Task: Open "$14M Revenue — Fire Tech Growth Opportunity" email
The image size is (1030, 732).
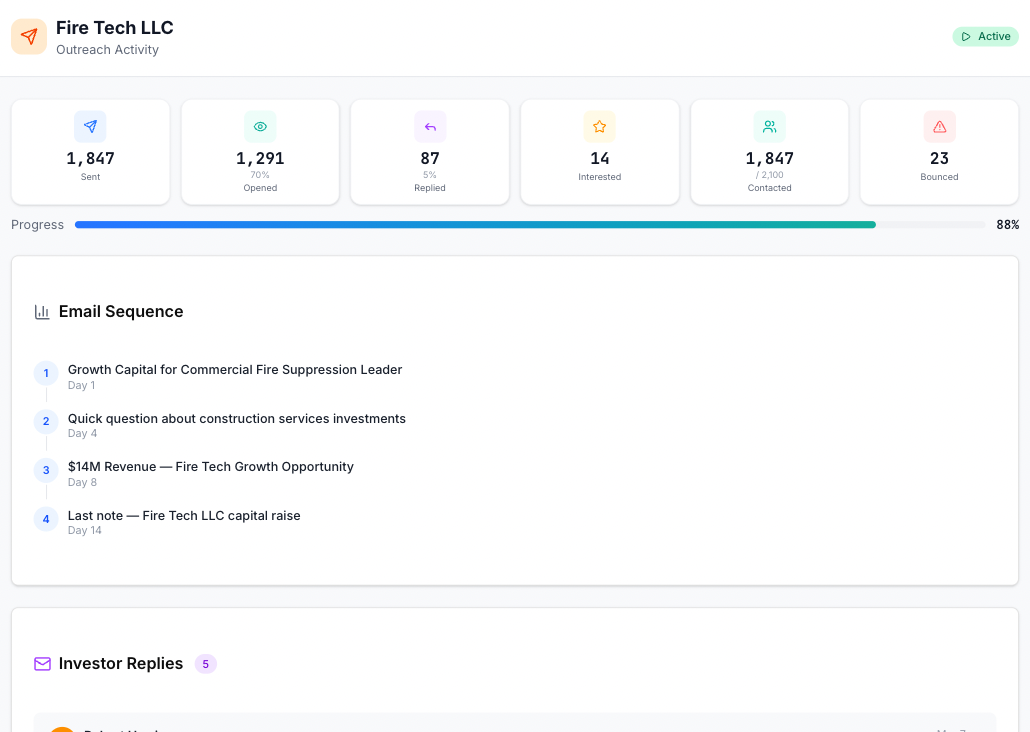Action: (210, 466)
